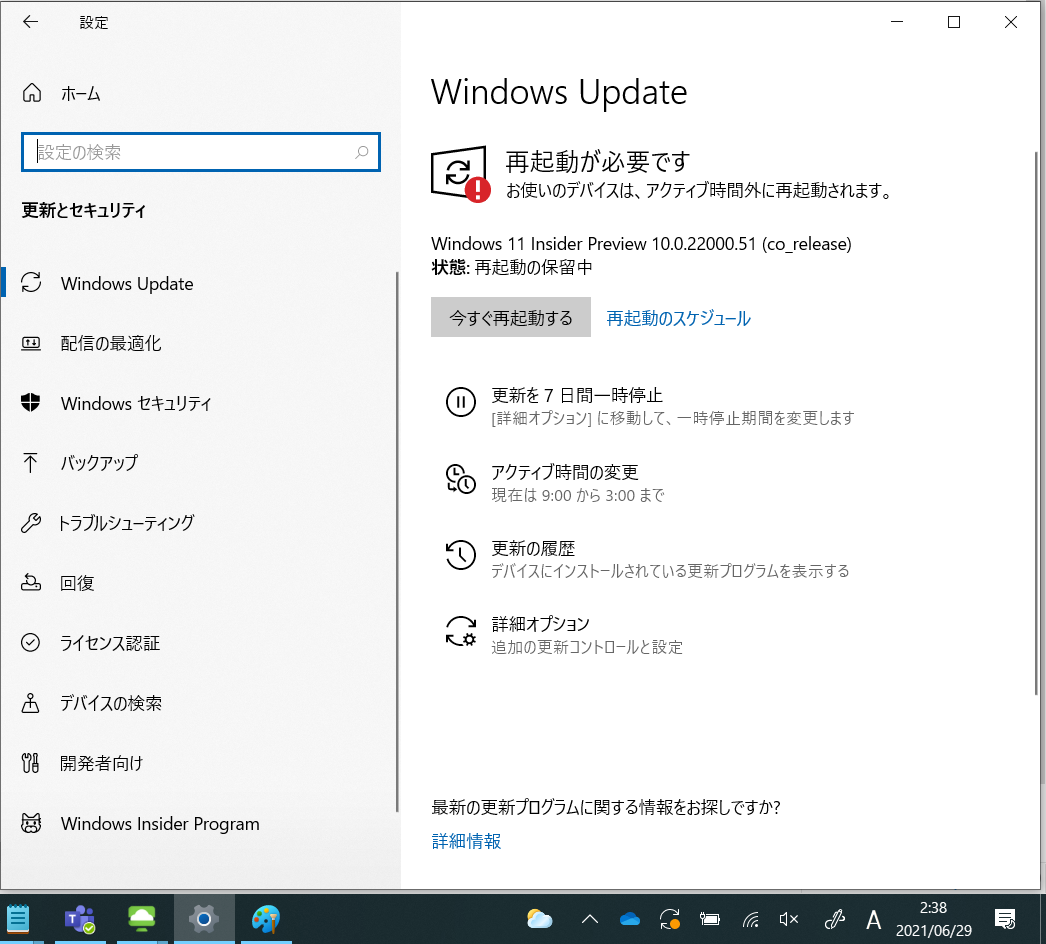Click the muted speaker tray icon
Screen dimensions: 1046x944
click(x=789, y=920)
